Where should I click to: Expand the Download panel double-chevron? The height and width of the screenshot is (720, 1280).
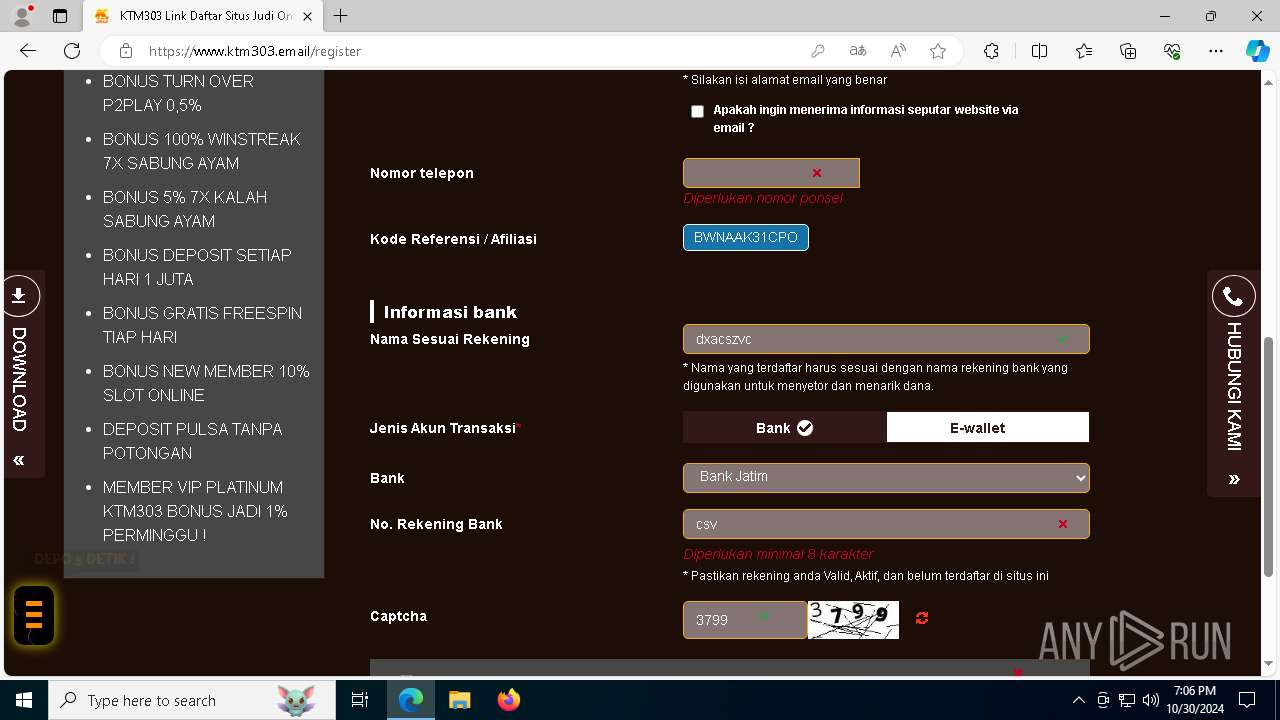[18, 461]
